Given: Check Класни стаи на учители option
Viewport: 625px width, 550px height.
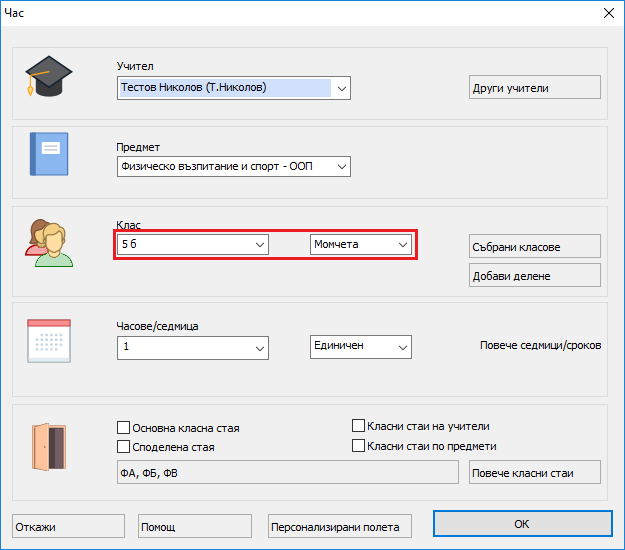Looking at the screenshot, I should 360,426.
